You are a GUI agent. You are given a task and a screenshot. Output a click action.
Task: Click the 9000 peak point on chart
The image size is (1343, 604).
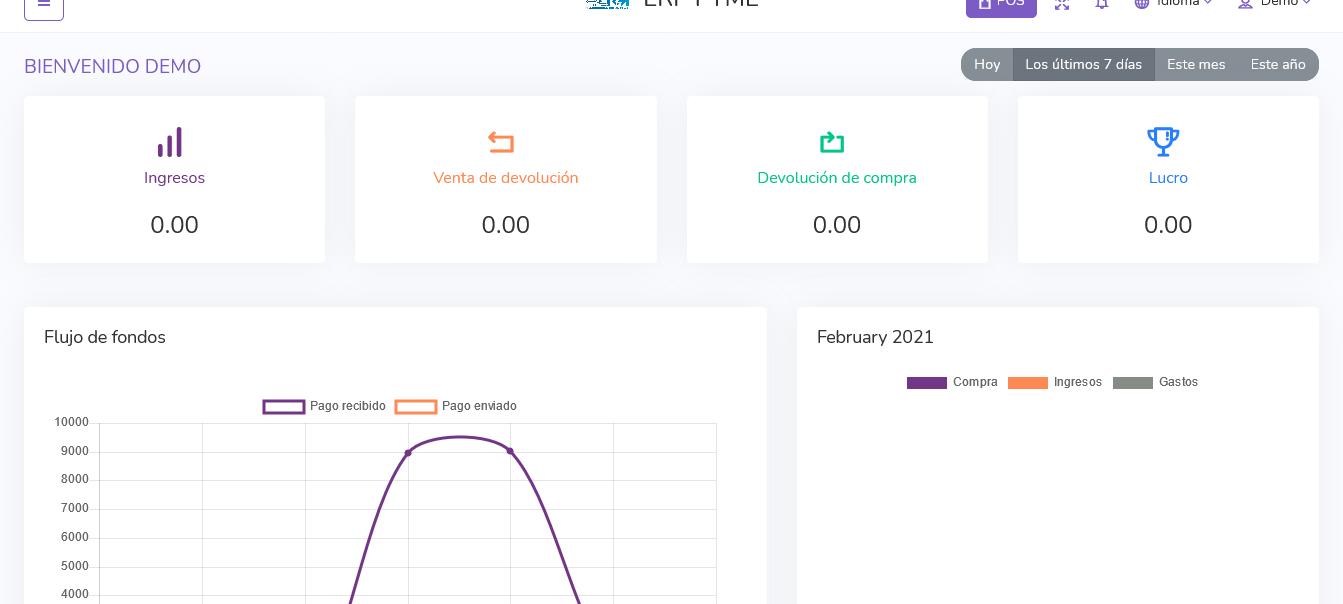point(408,453)
